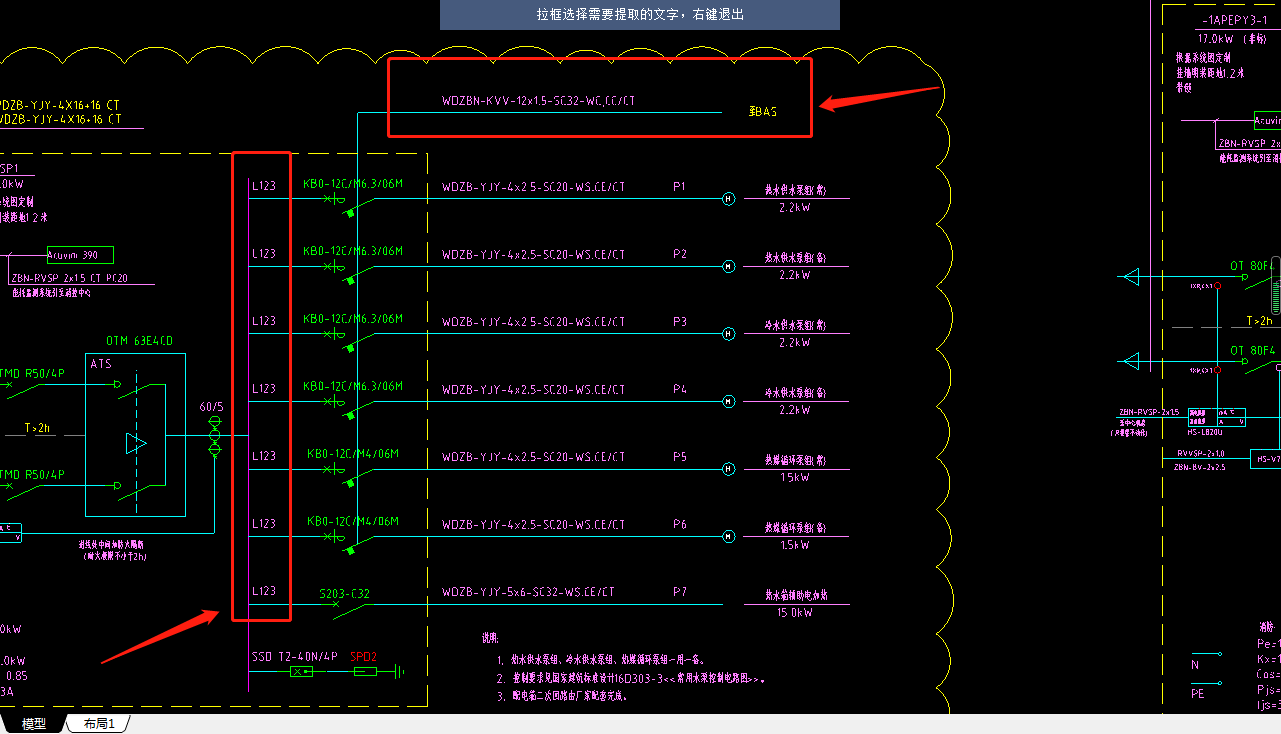
Task: Select the 15.0kW load value
Action: pyautogui.click(x=795, y=612)
